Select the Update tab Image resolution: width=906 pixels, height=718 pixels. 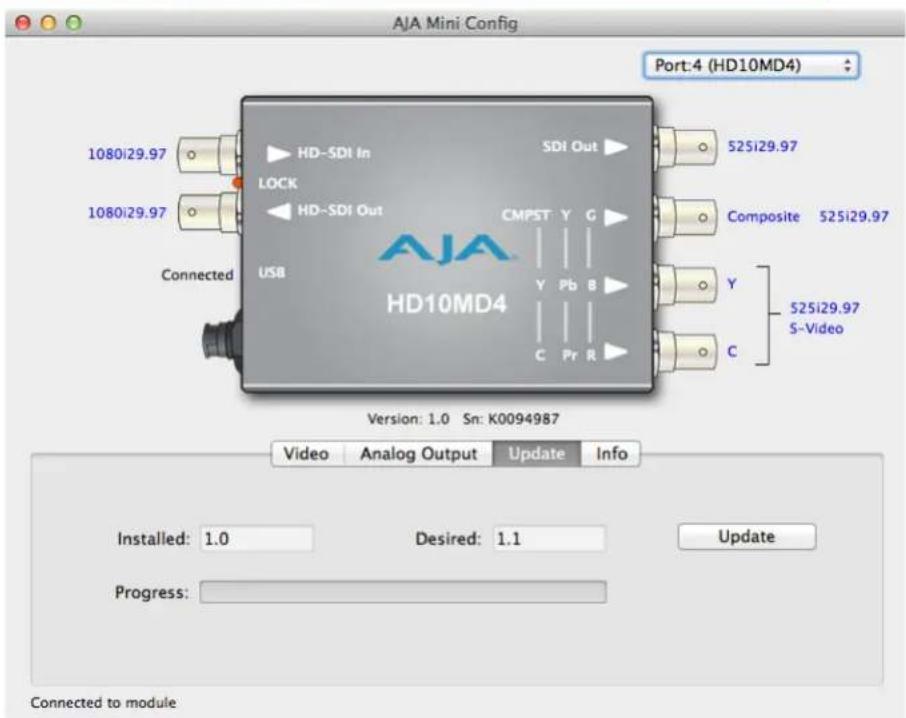536,453
